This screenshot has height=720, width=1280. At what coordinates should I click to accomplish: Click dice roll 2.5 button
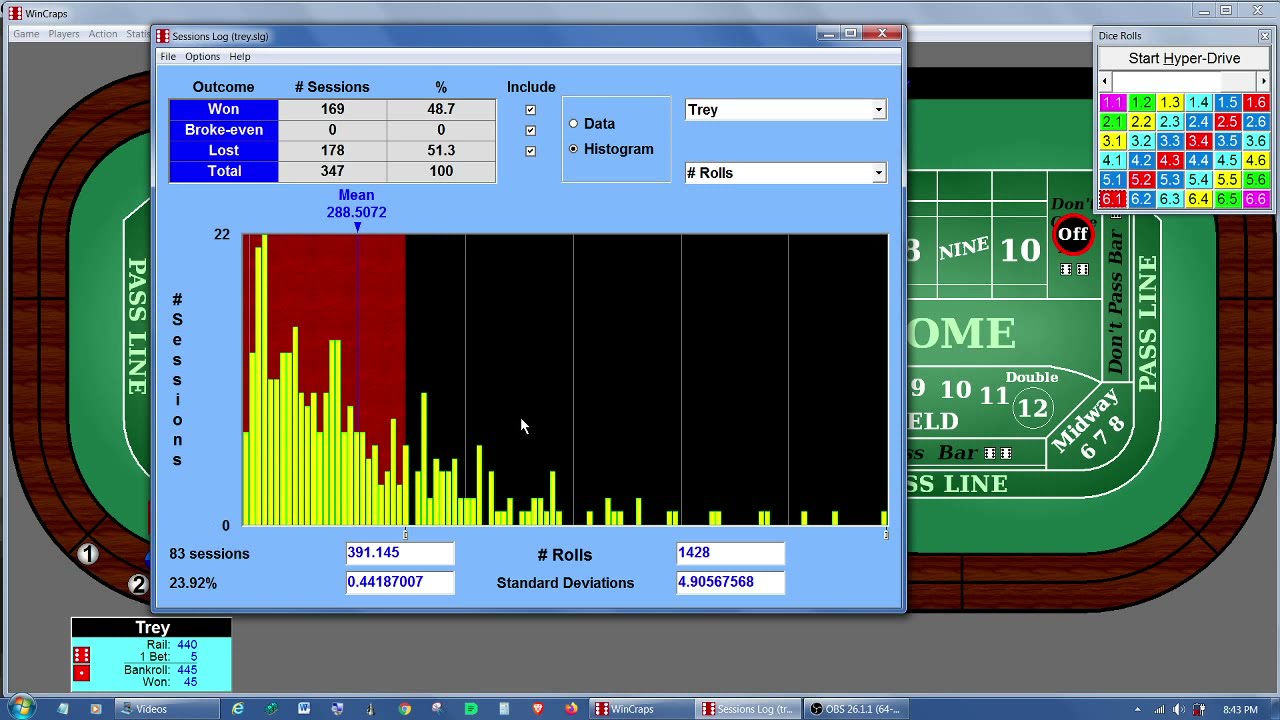pos(1227,121)
